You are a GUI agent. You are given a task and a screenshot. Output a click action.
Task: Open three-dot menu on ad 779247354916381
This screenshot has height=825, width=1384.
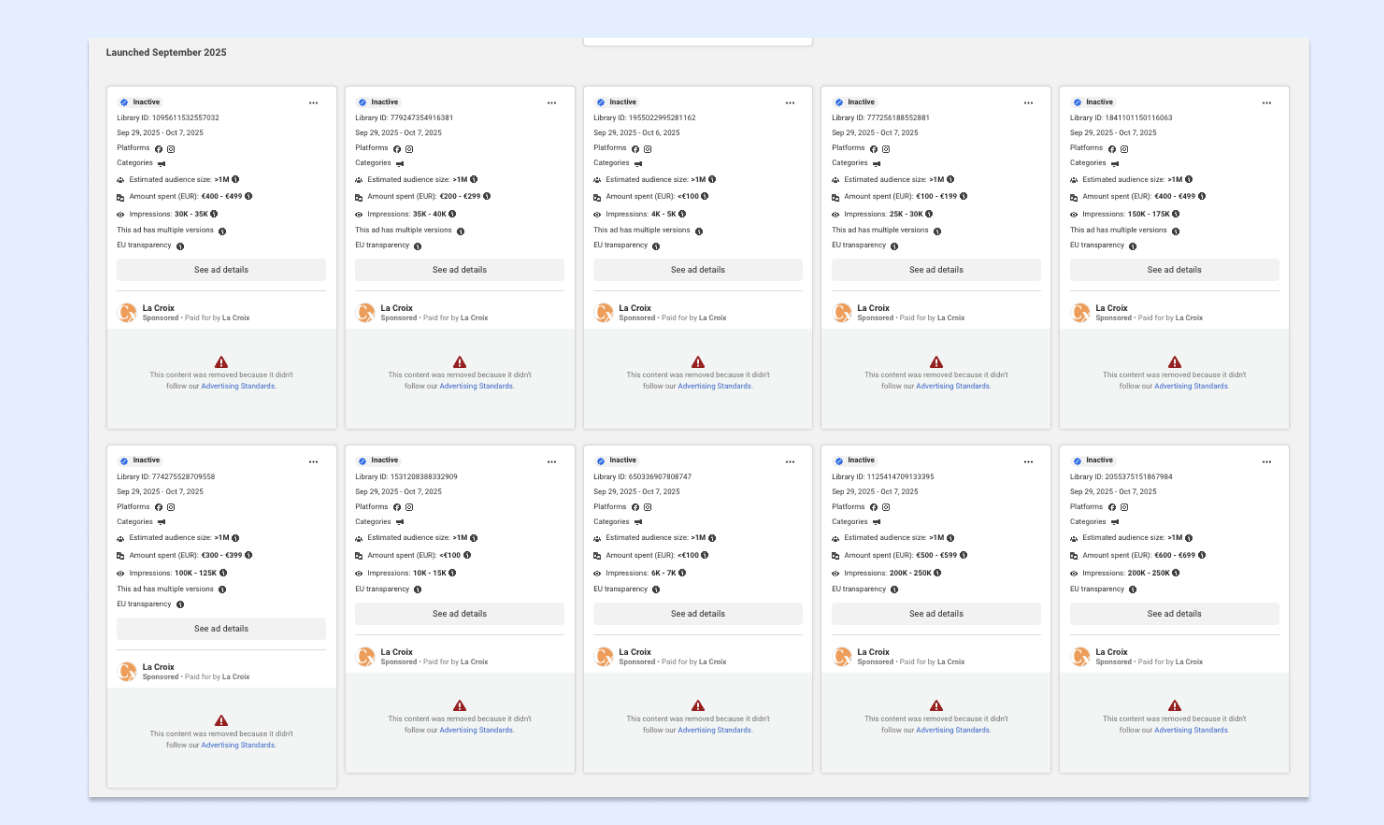coord(551,103)
